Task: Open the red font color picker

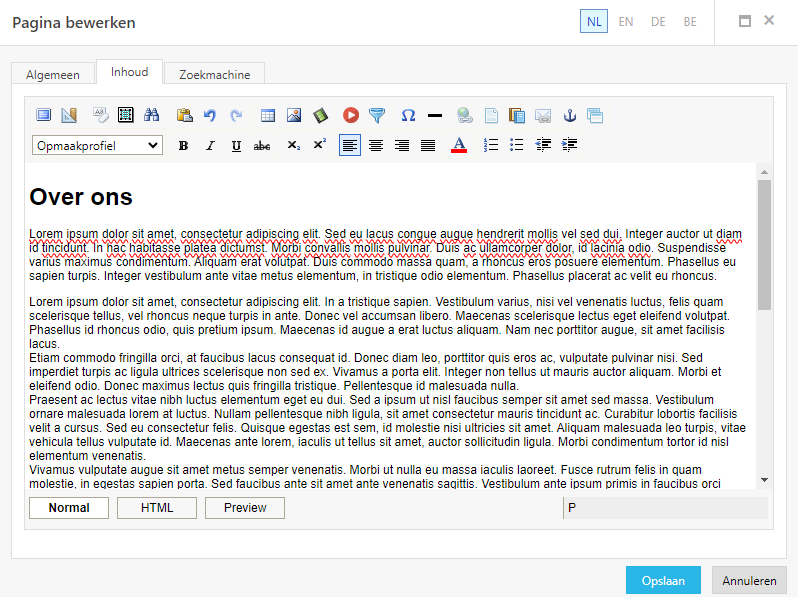Action: pos(459,146)
